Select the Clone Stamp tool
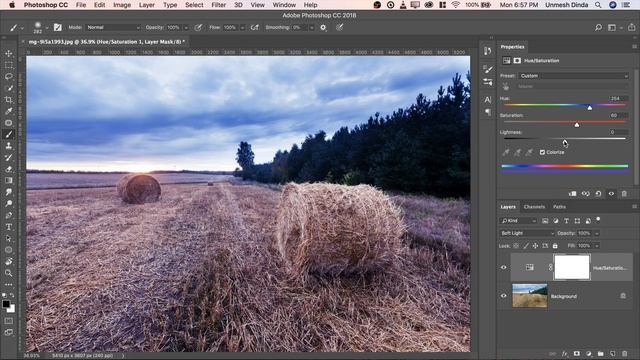This screenshot has height=360, width=640. coord(9,146)
